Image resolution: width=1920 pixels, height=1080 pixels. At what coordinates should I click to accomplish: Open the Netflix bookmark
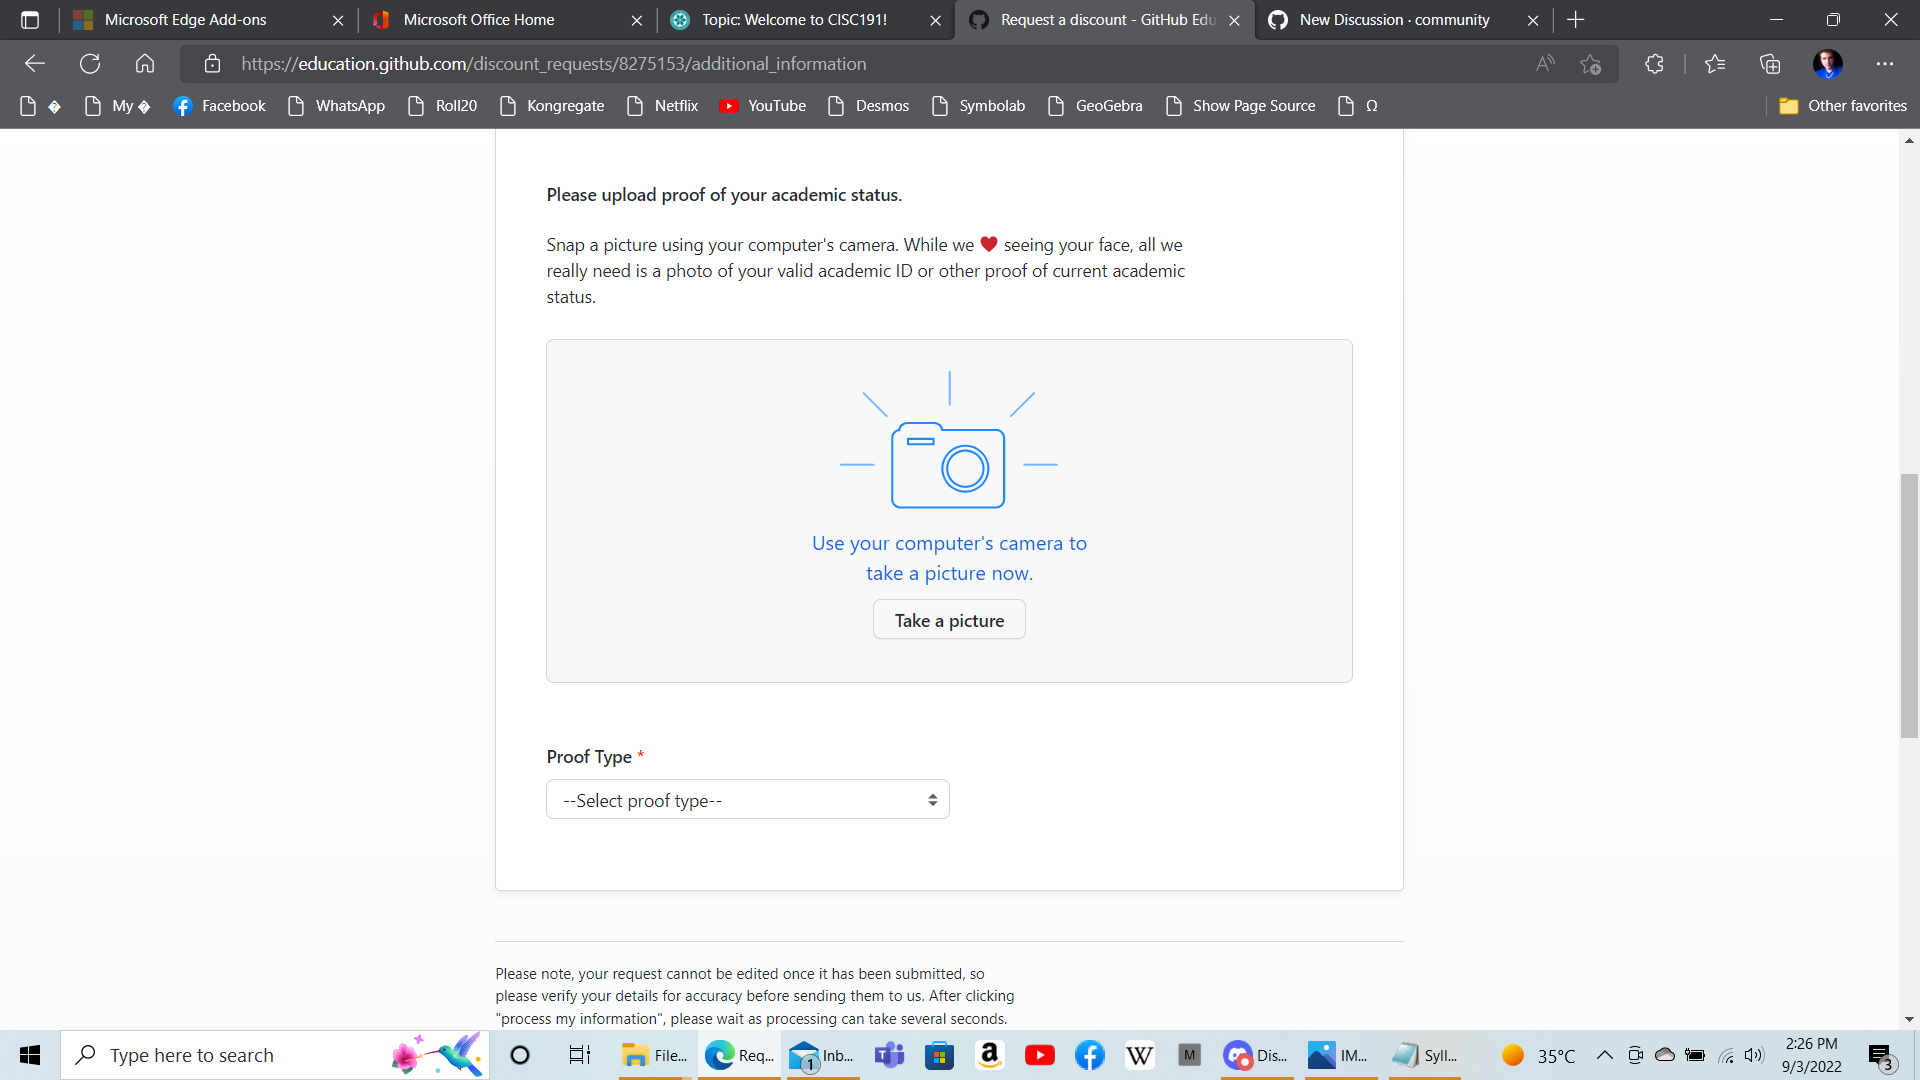click(x=662, y=106)
